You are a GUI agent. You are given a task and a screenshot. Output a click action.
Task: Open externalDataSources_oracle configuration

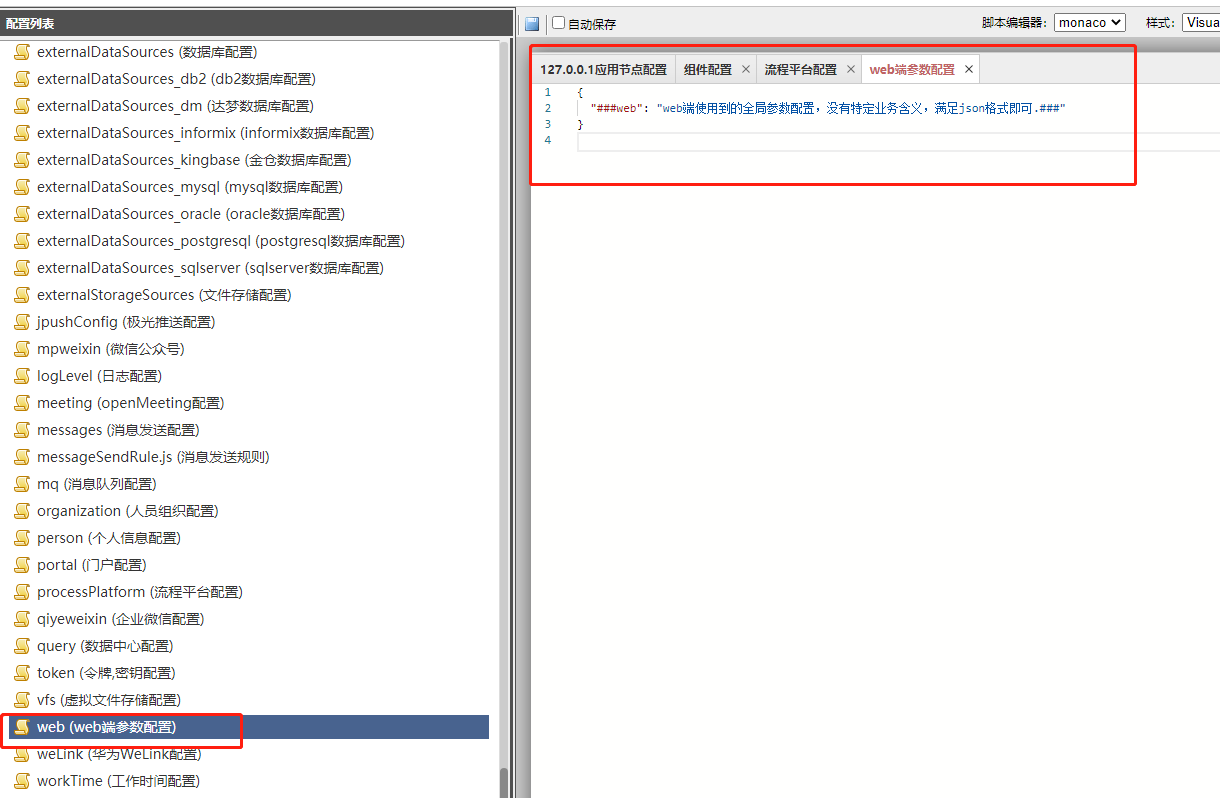[191, 214]
